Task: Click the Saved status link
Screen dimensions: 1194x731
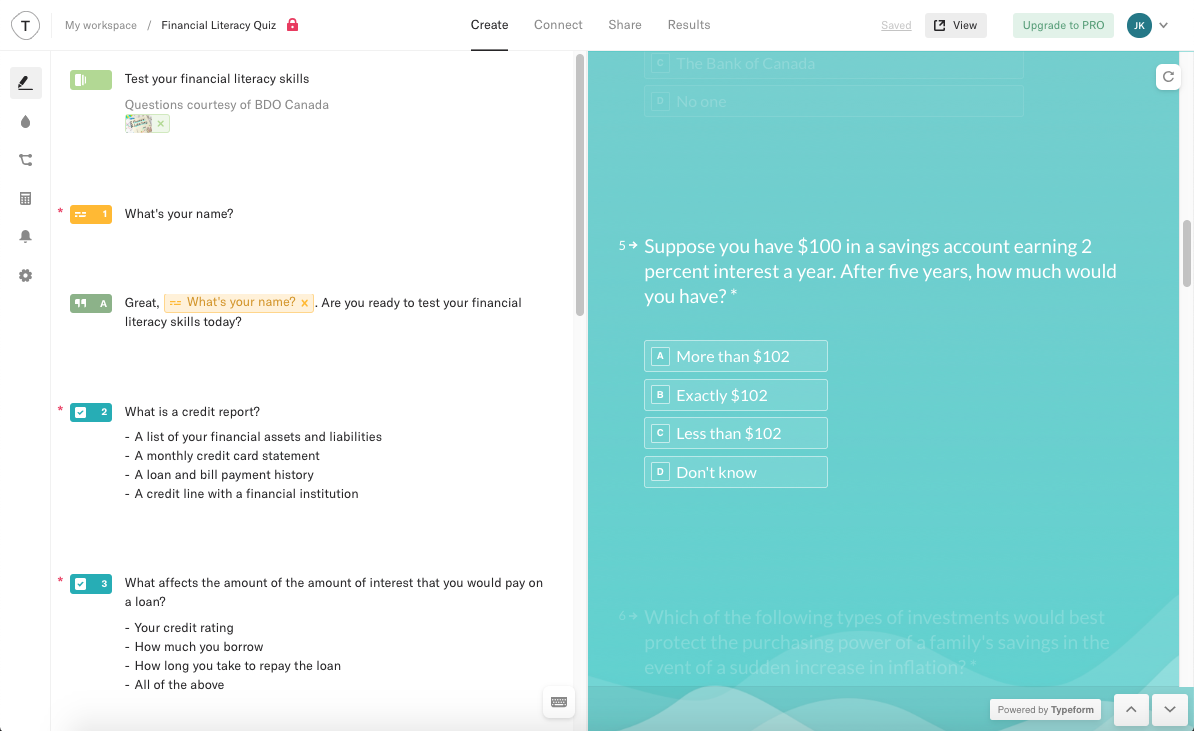Action: point(896,25)
